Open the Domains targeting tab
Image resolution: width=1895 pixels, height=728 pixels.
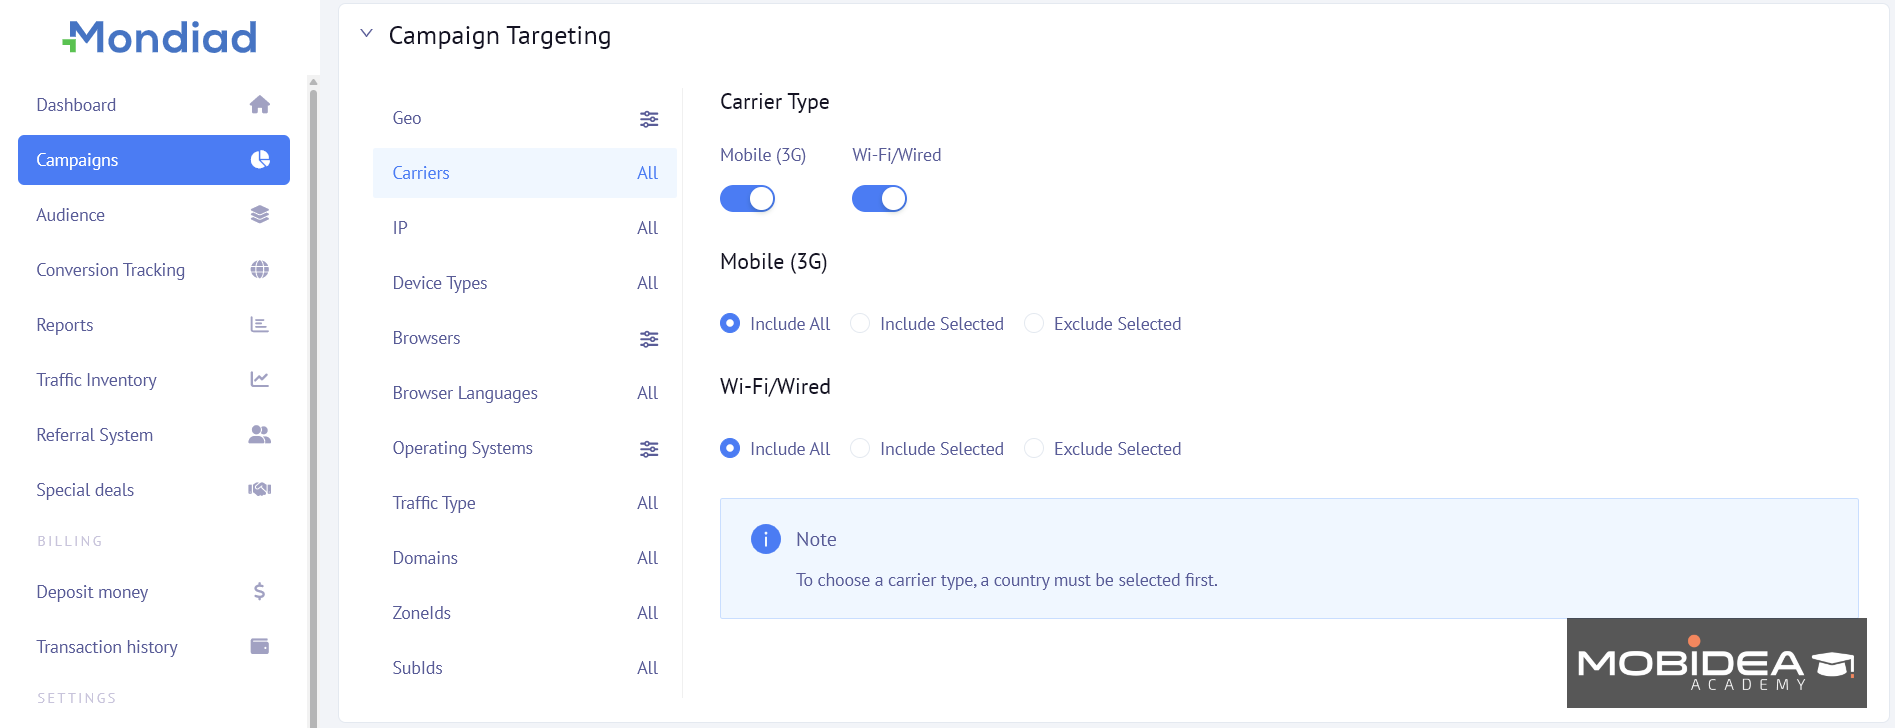coord(525,558)
